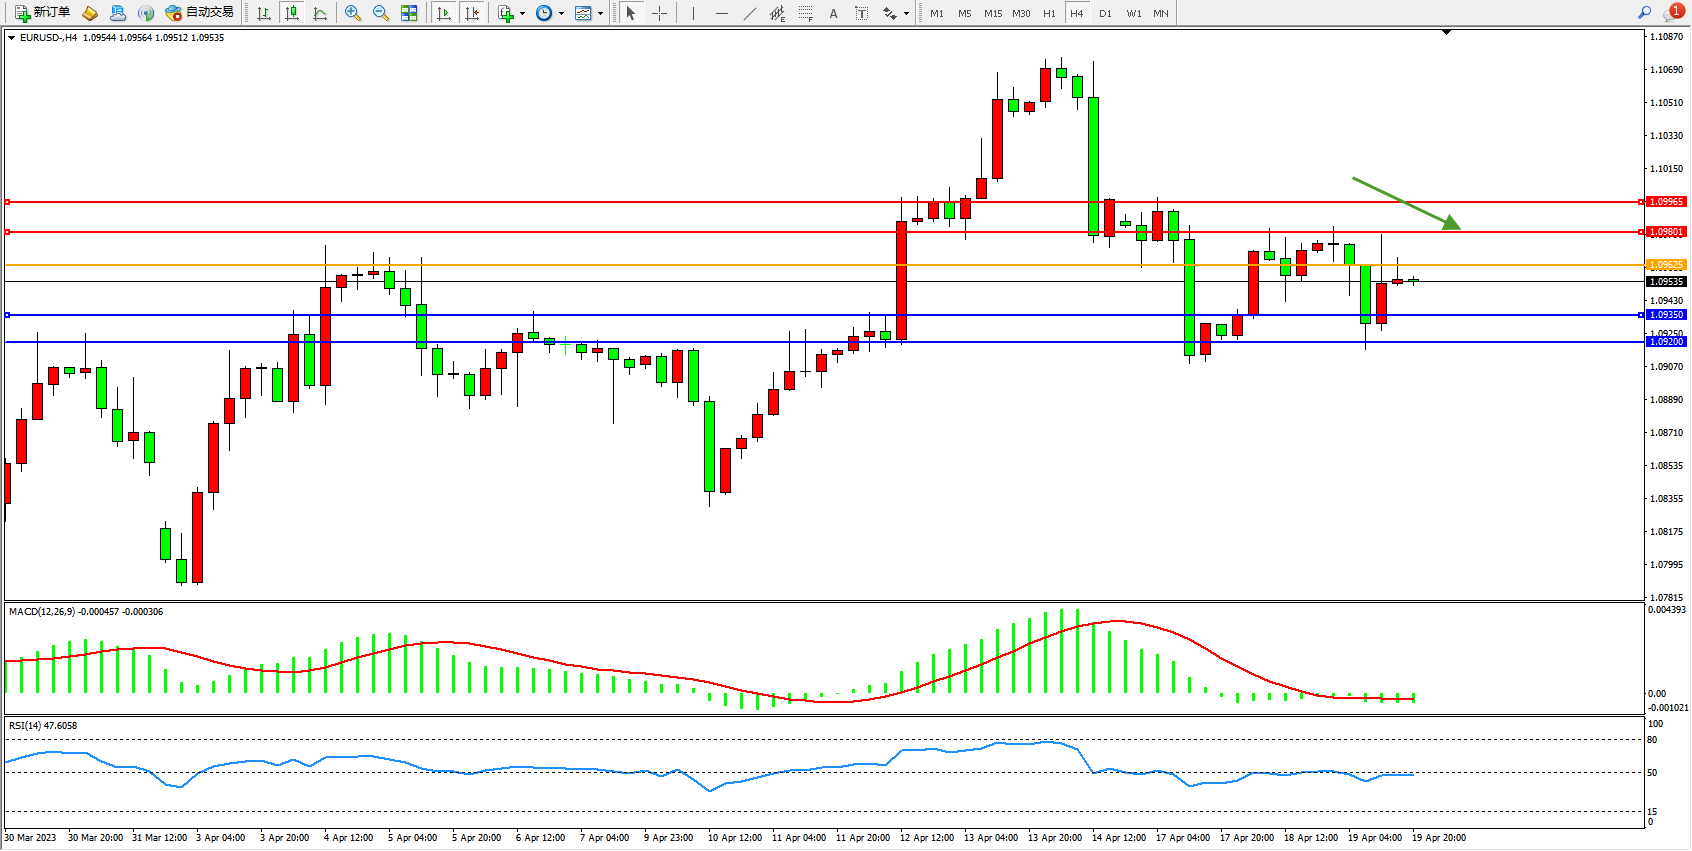The height and width of the screenshot is (851, 1692).
Task: Toggle chart shift from right edge
Action: point(472,13)
